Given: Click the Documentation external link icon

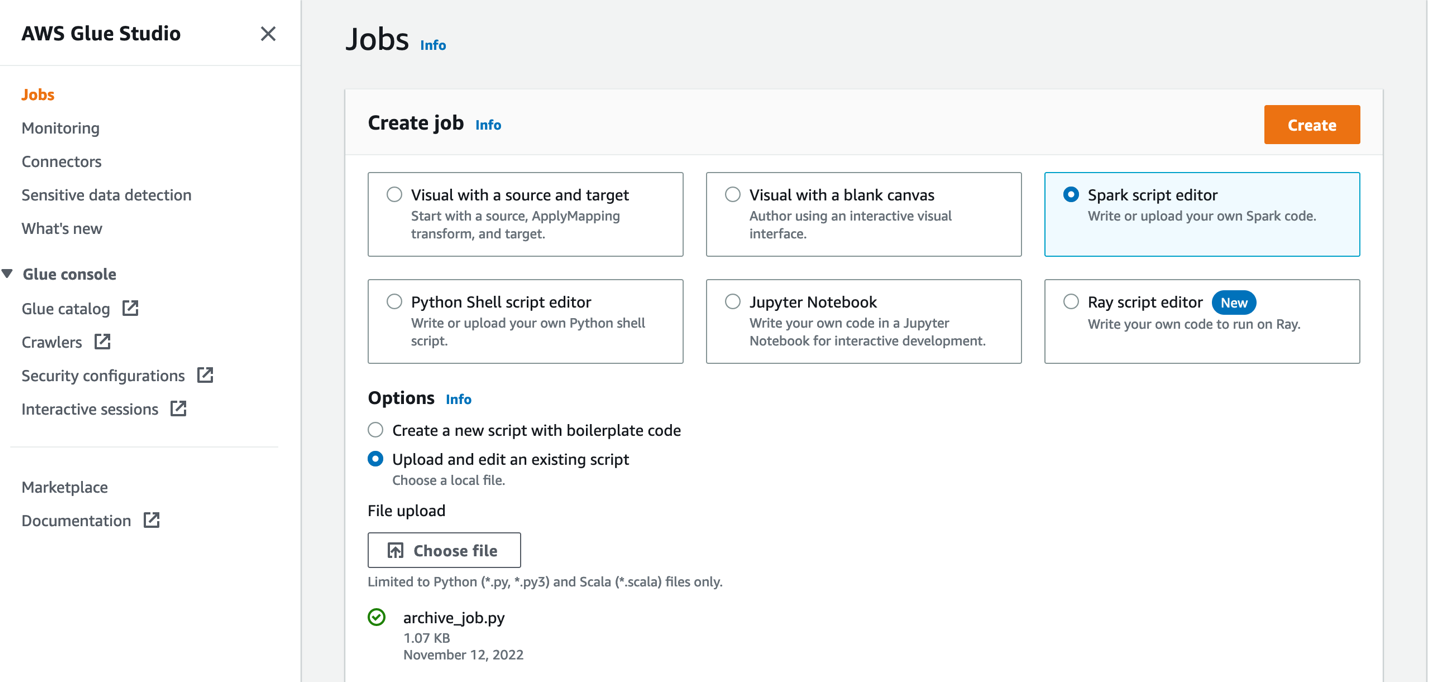Looking at the screenshot, I should click(151, 520).
